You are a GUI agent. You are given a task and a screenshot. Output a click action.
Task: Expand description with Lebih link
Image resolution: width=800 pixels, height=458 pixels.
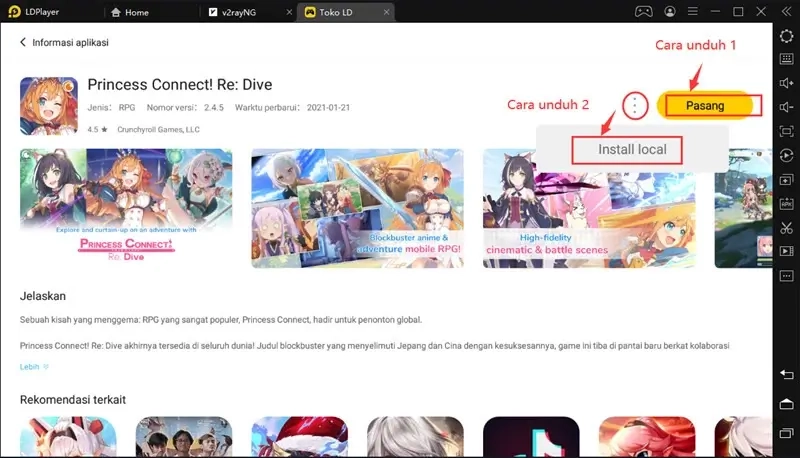34,367
